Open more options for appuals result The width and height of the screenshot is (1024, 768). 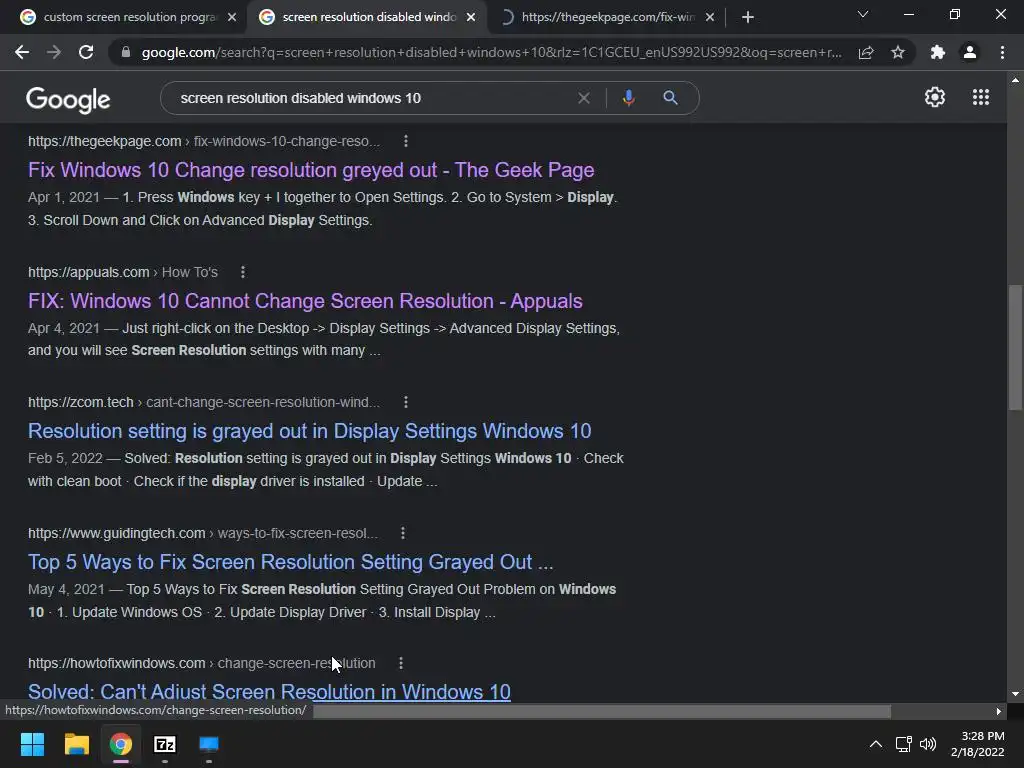pyautogui.click(x=243, y=272)
